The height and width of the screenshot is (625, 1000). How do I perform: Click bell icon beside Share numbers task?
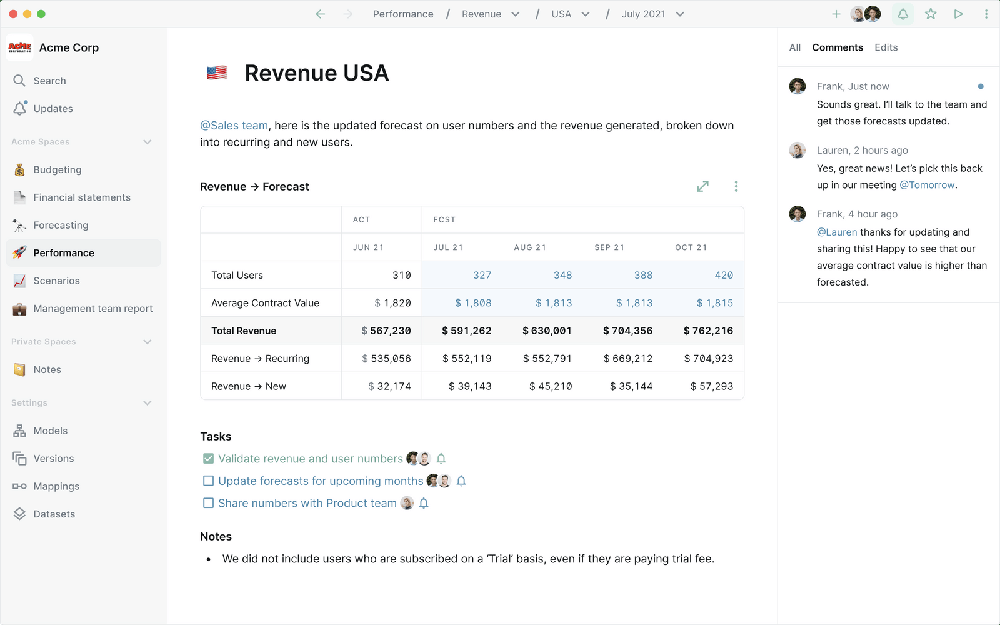pyautogui.click(x=424, y=503)
